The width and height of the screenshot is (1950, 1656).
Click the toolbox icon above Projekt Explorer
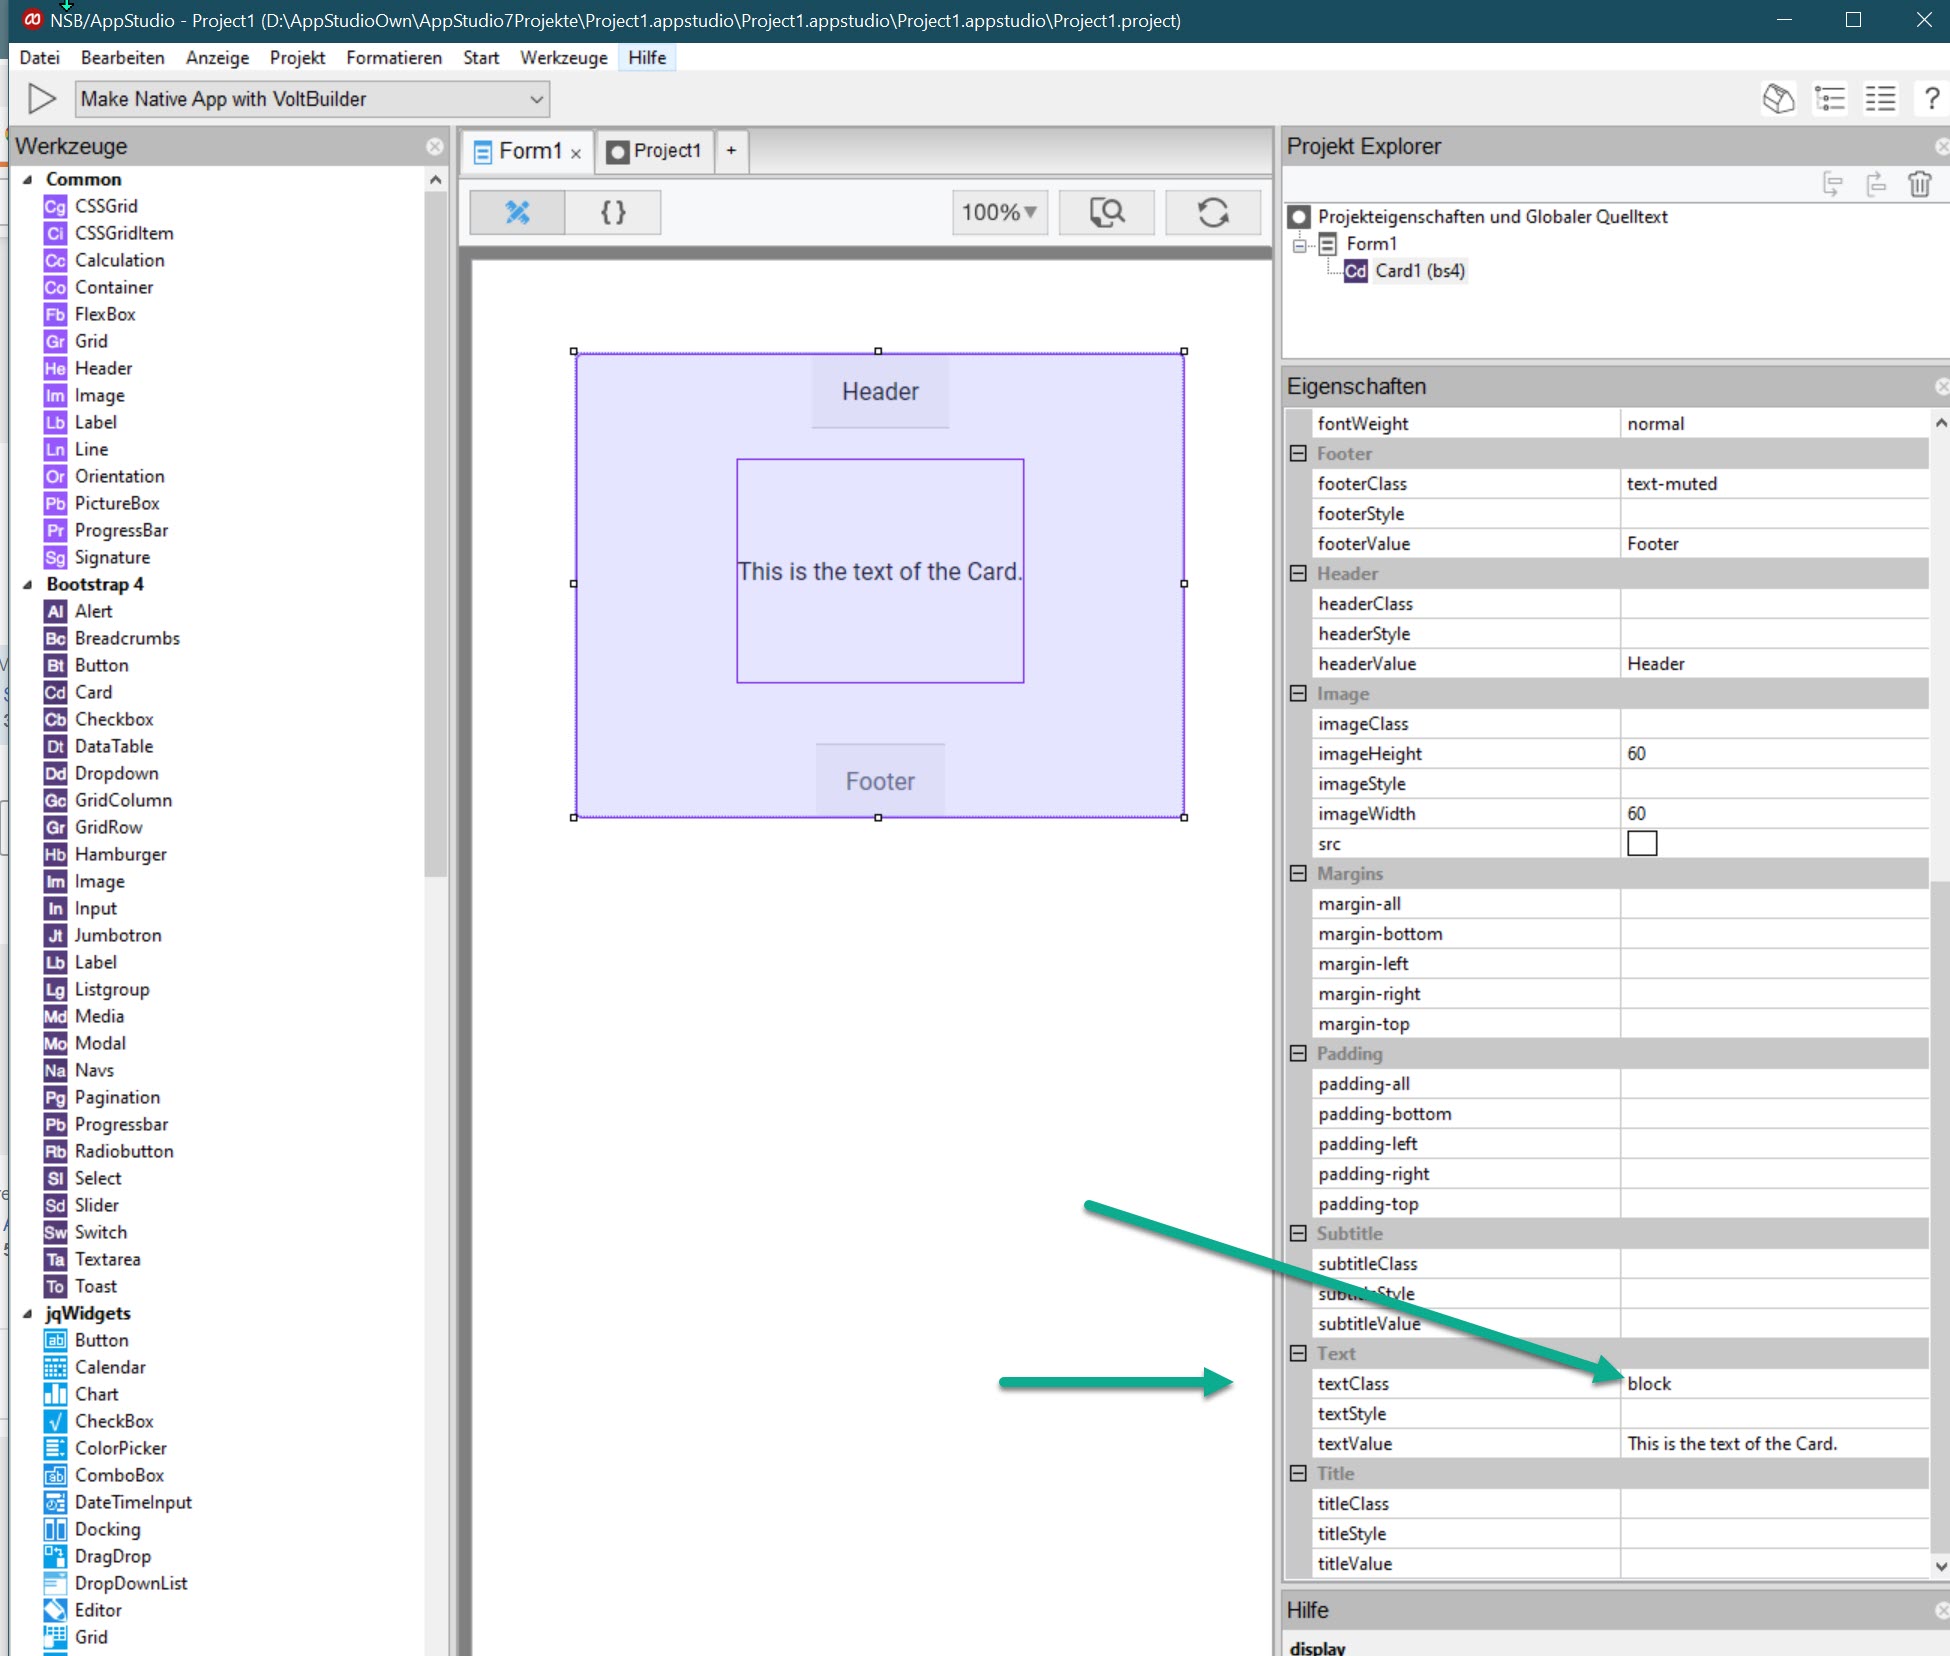pos(1779,98)
